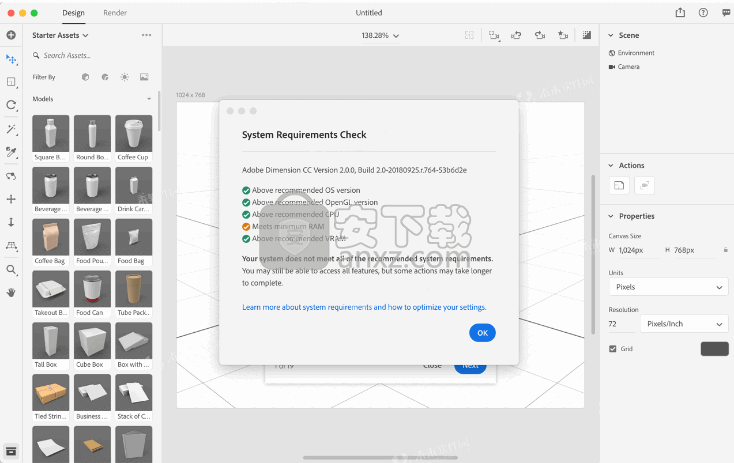Filter assets by Images icon
The height and width of the screenshot is (463, 734).
click(144, 77)
